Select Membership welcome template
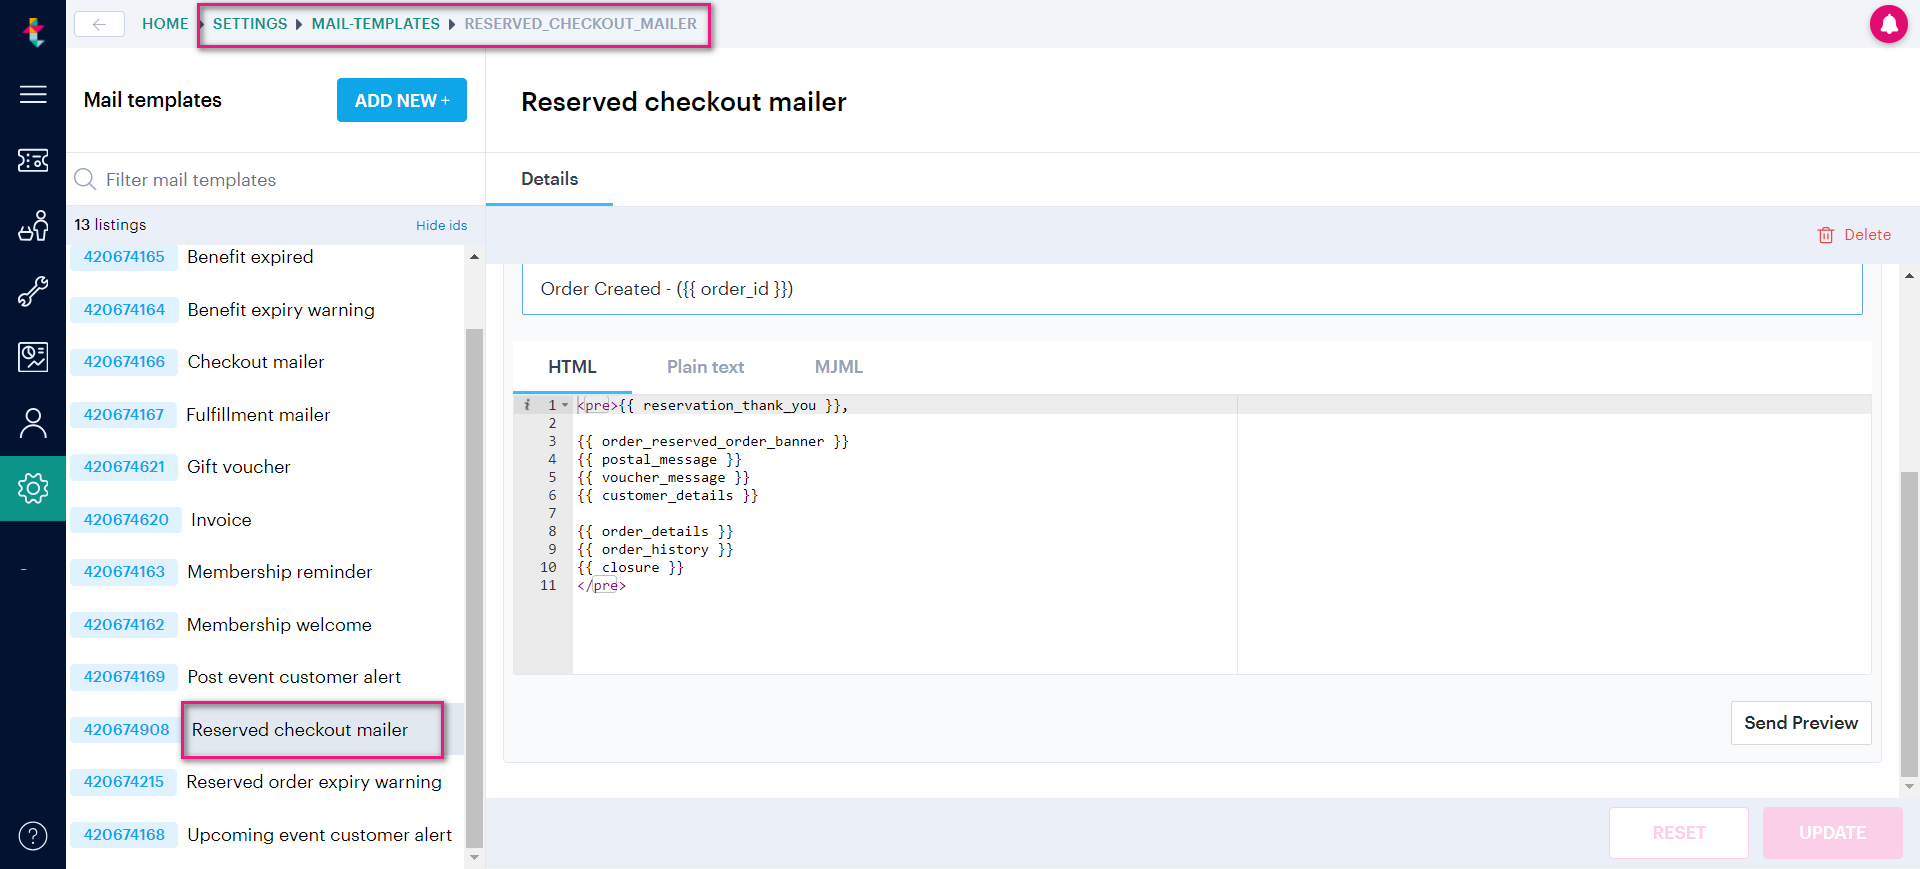Viewport: 1920px width, 869px height. [279, 625]
